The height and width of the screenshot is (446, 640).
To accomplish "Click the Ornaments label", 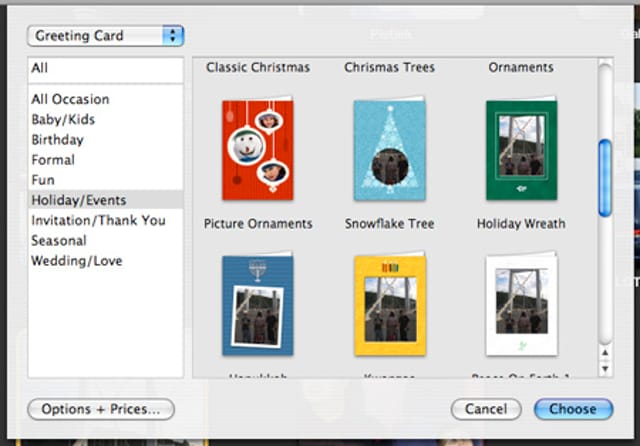I will pyautogui.click(x=521, y=67).
